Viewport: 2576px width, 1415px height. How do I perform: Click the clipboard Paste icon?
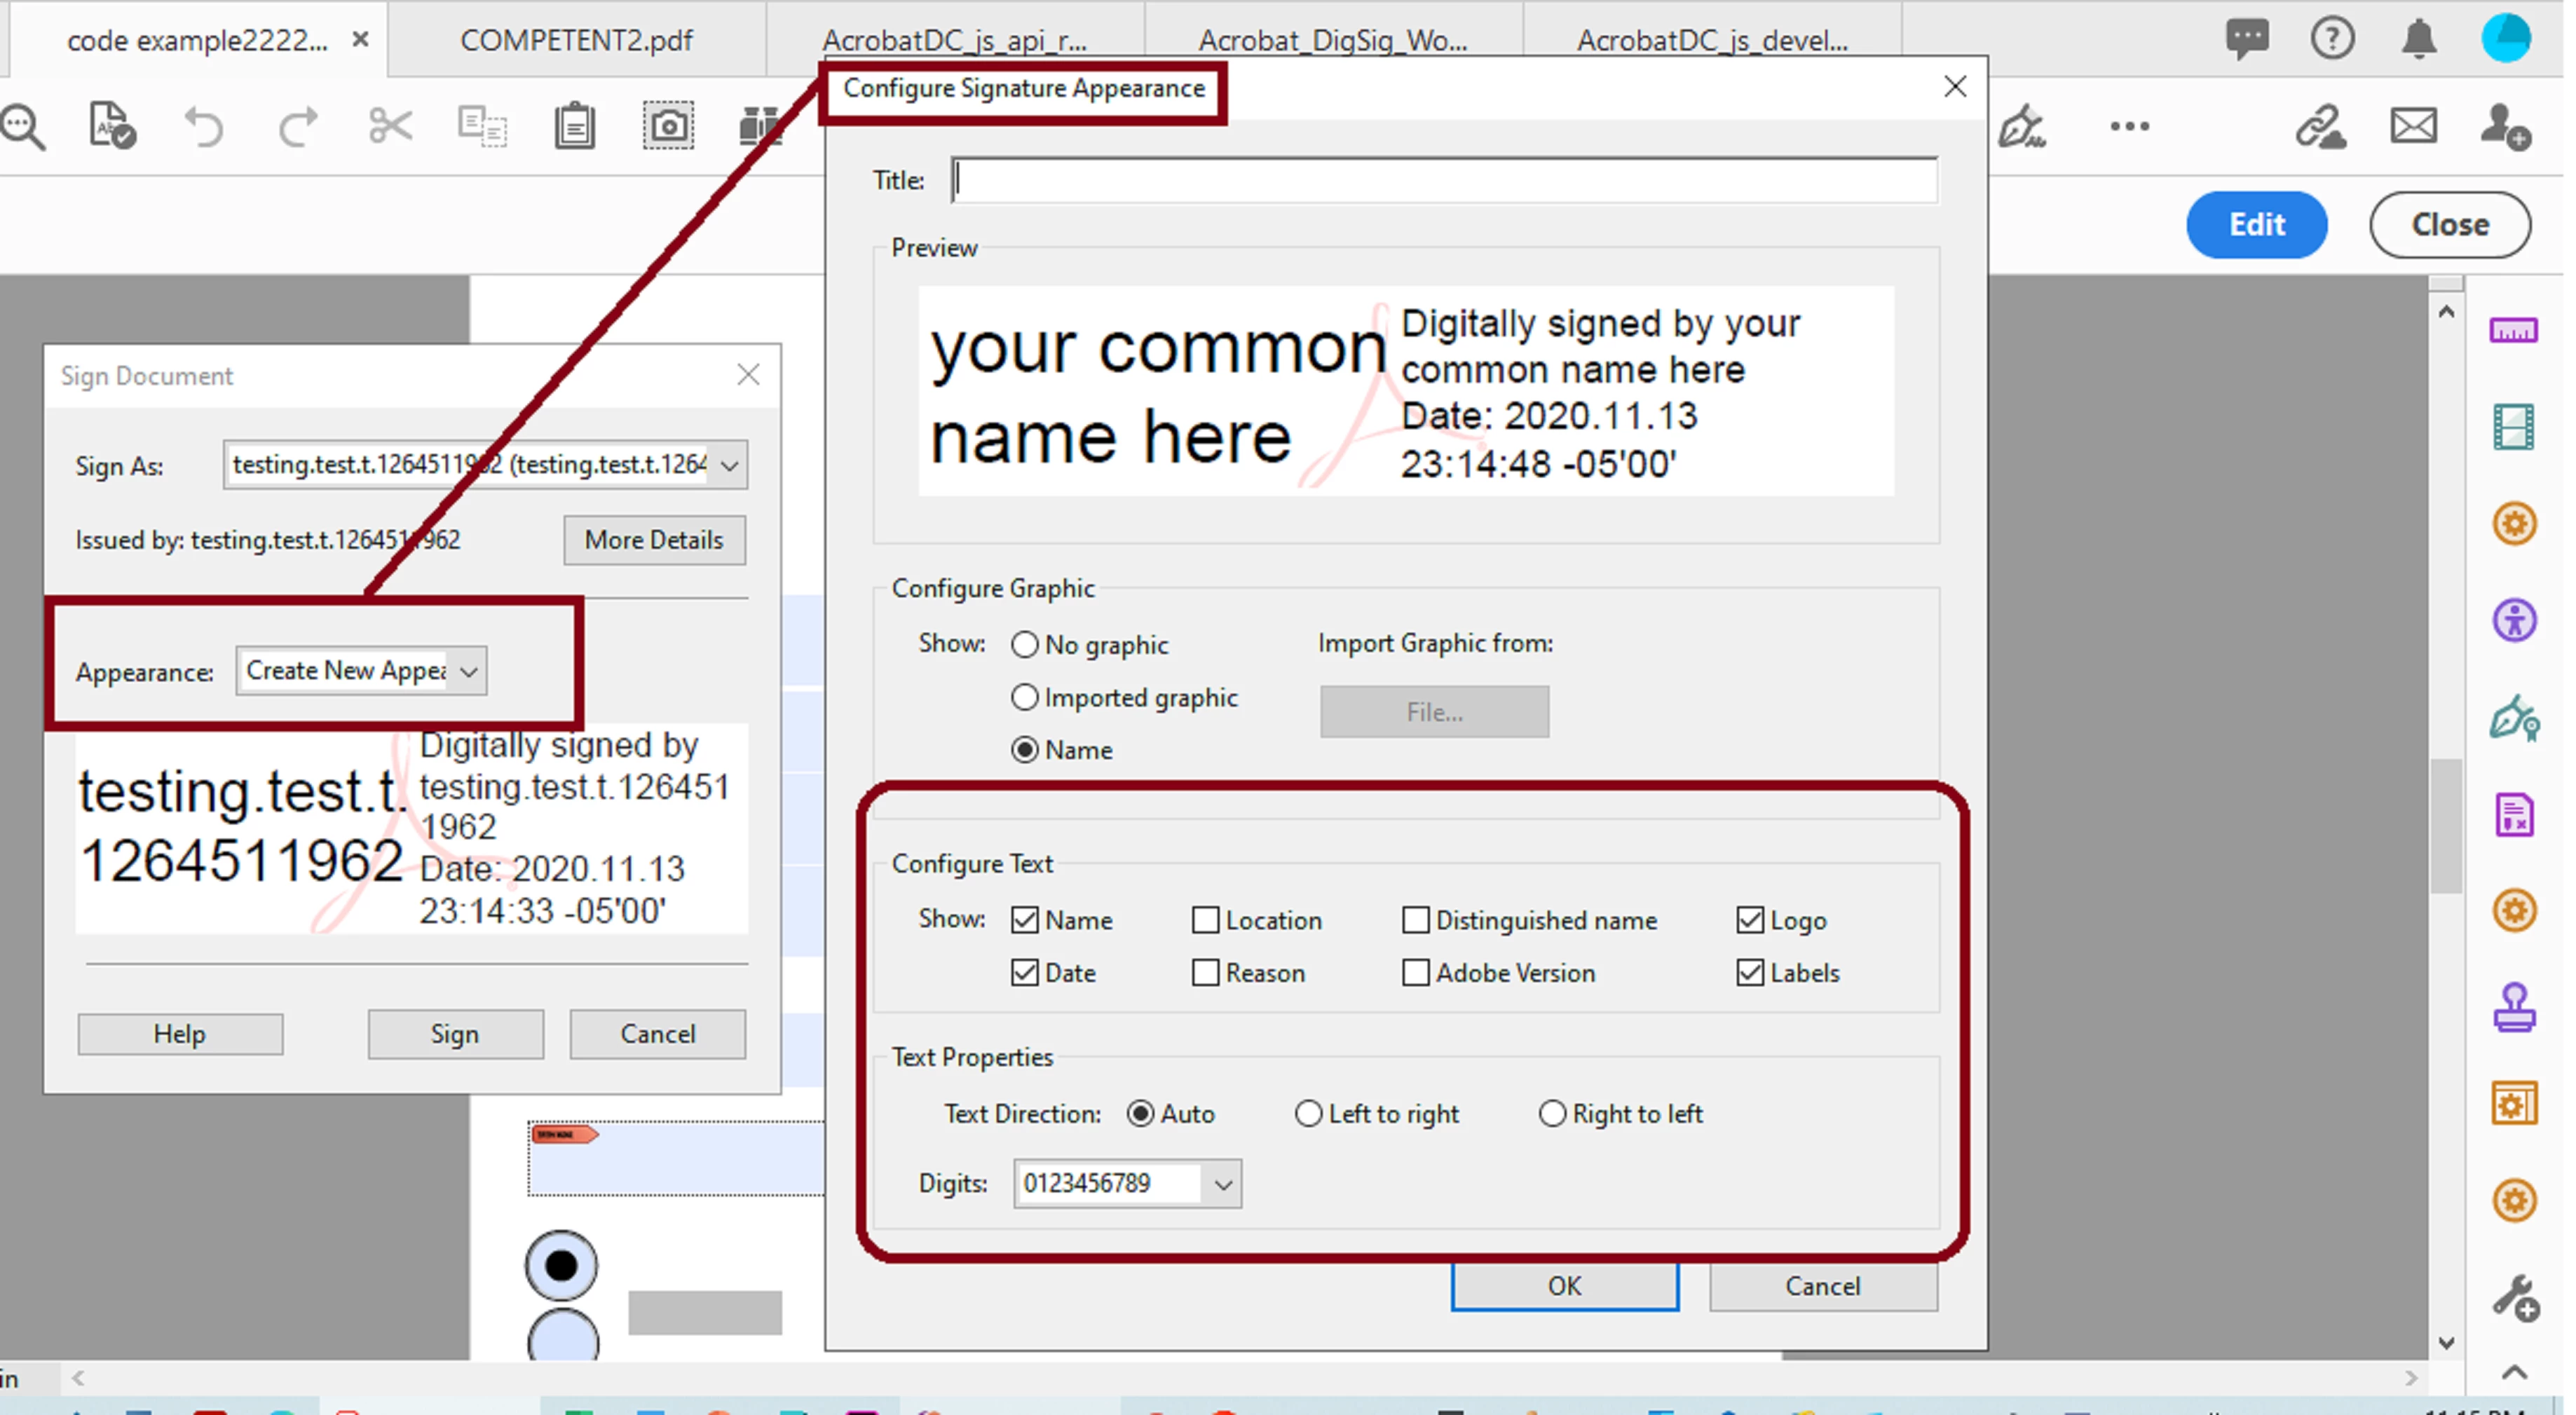point(574,127)
